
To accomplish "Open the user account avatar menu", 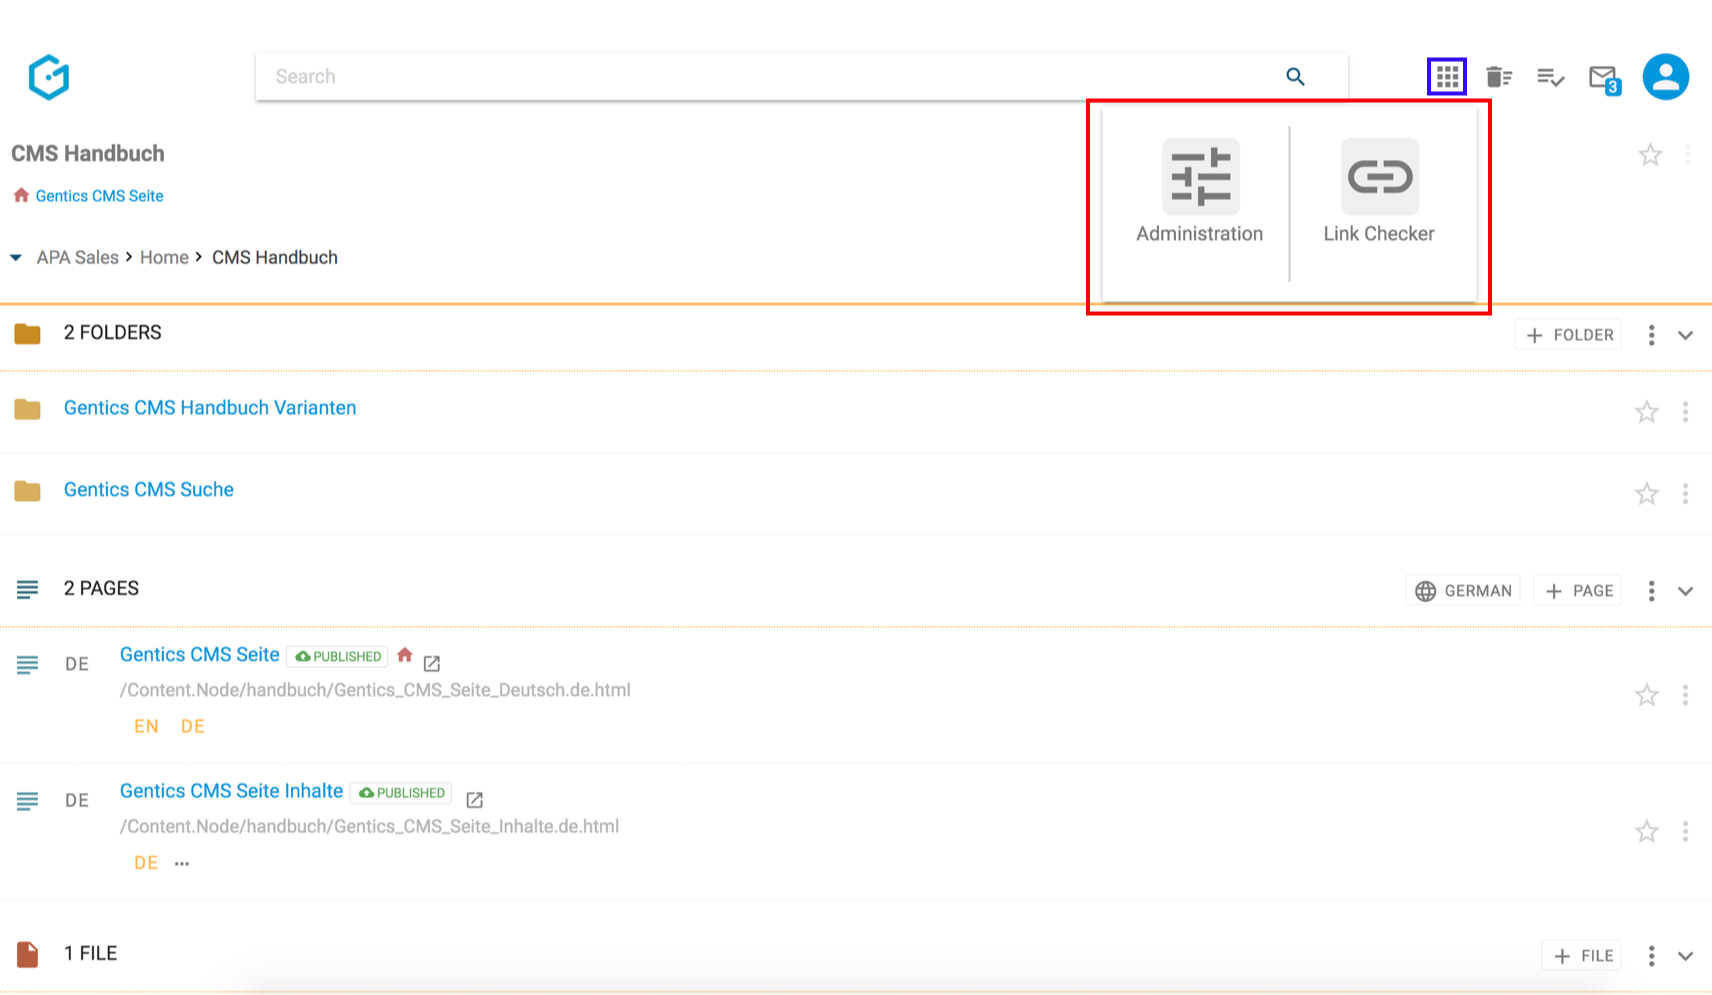I will click(1665, 77).
